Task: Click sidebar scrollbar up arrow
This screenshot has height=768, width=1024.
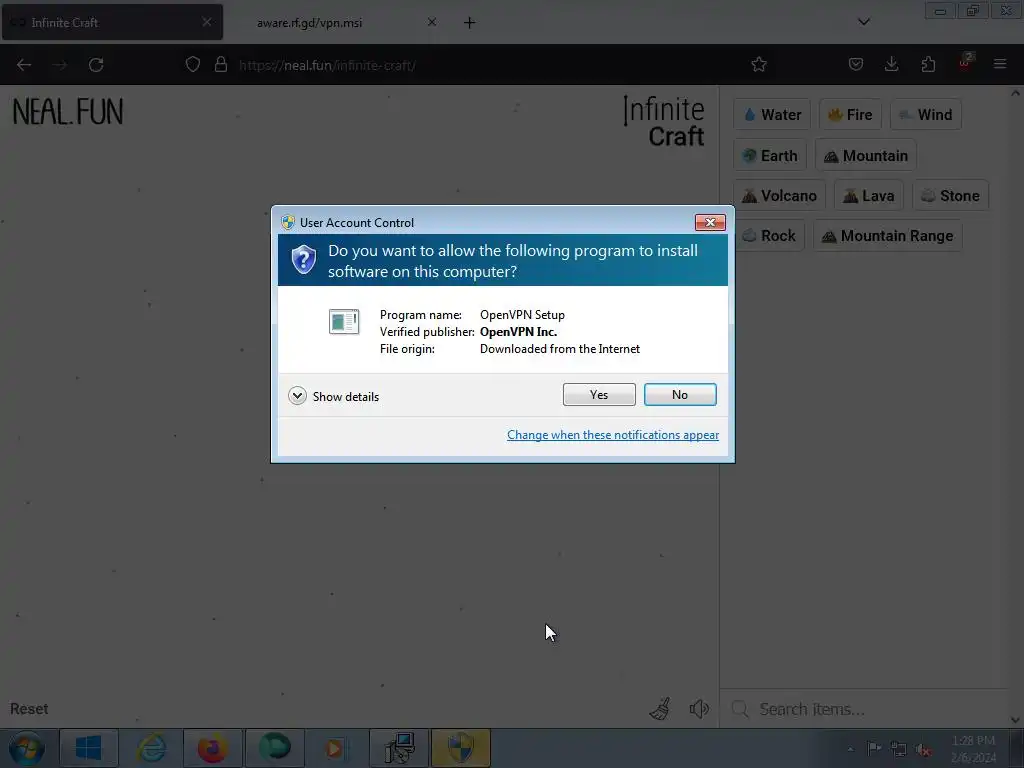Action: (x=1016, y=93)
